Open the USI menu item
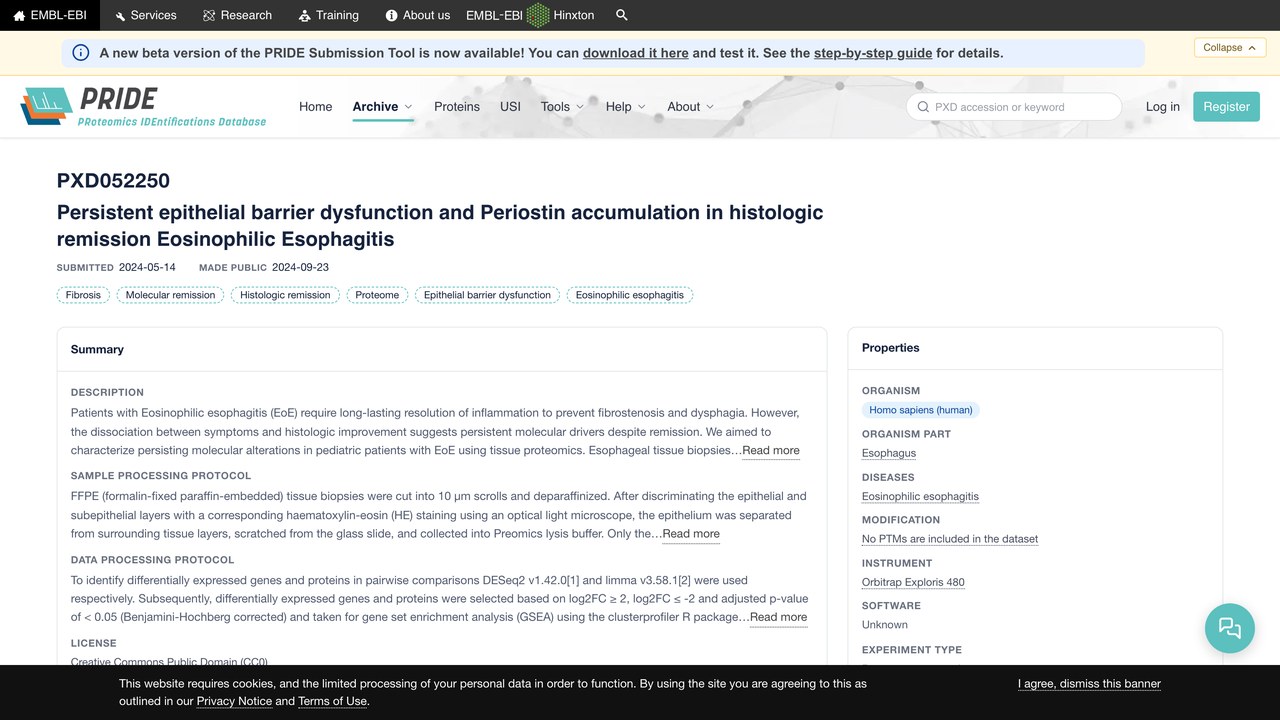 coord(510,107)
